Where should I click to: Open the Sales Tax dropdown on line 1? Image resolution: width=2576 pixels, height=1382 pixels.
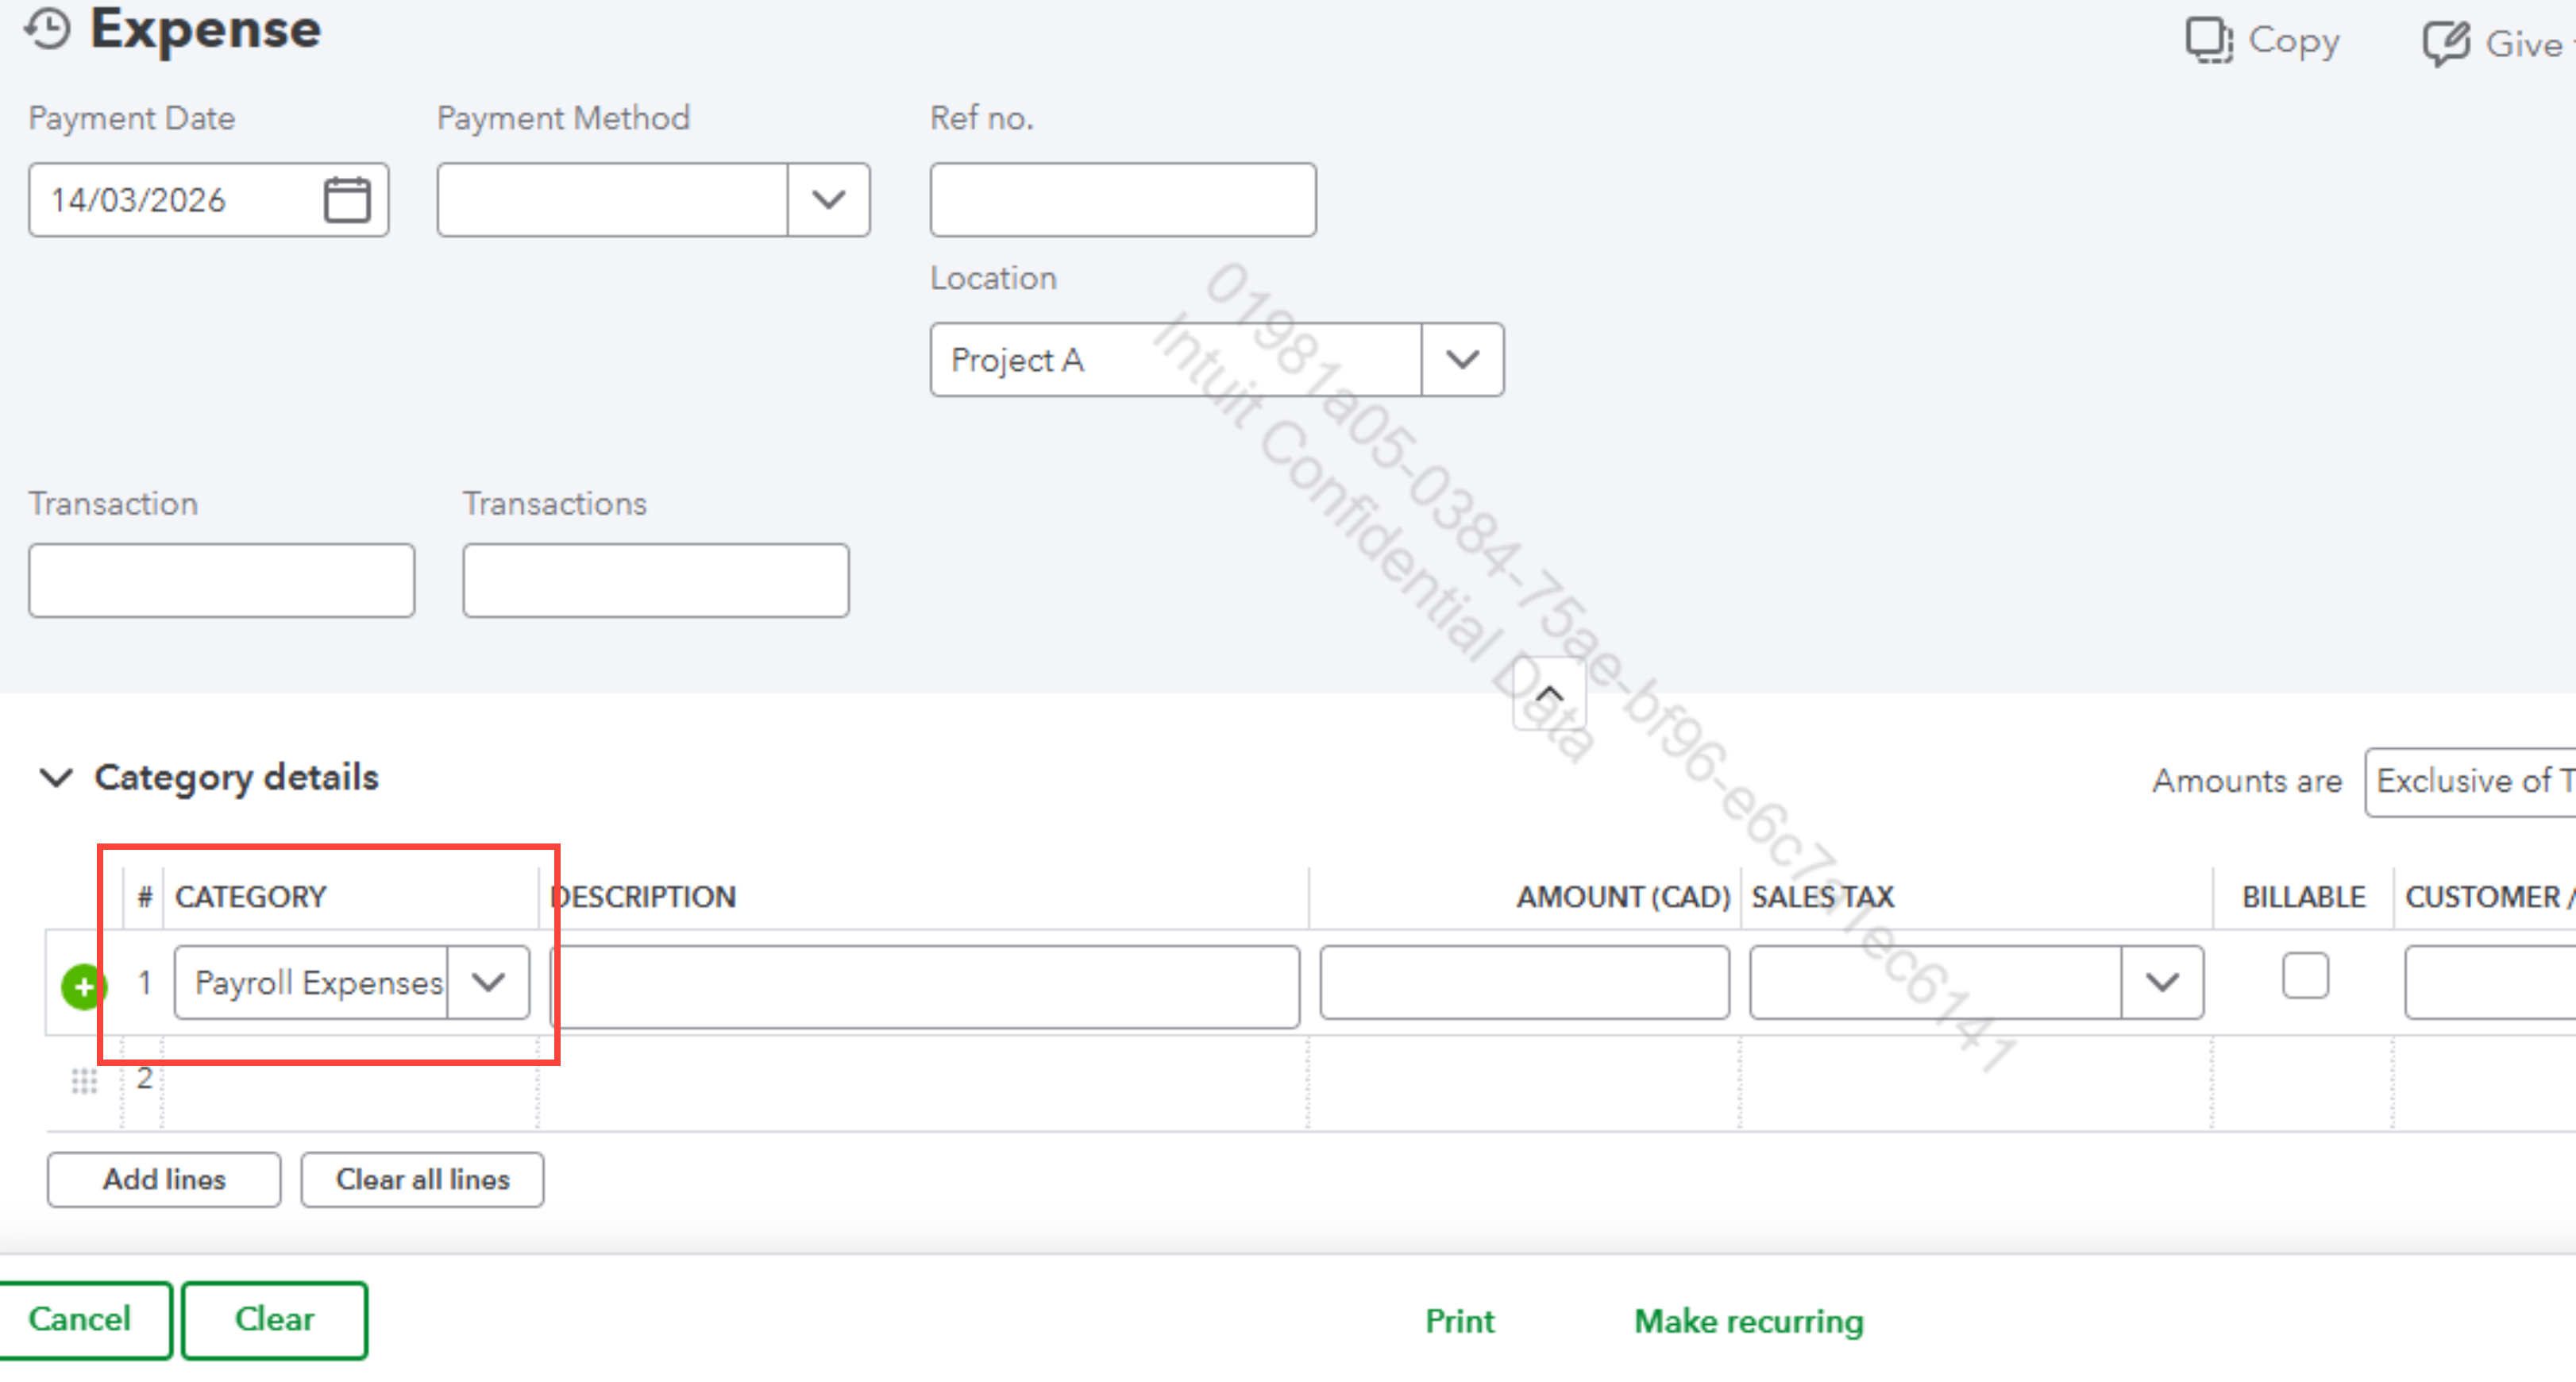[x=2162, y=982]
